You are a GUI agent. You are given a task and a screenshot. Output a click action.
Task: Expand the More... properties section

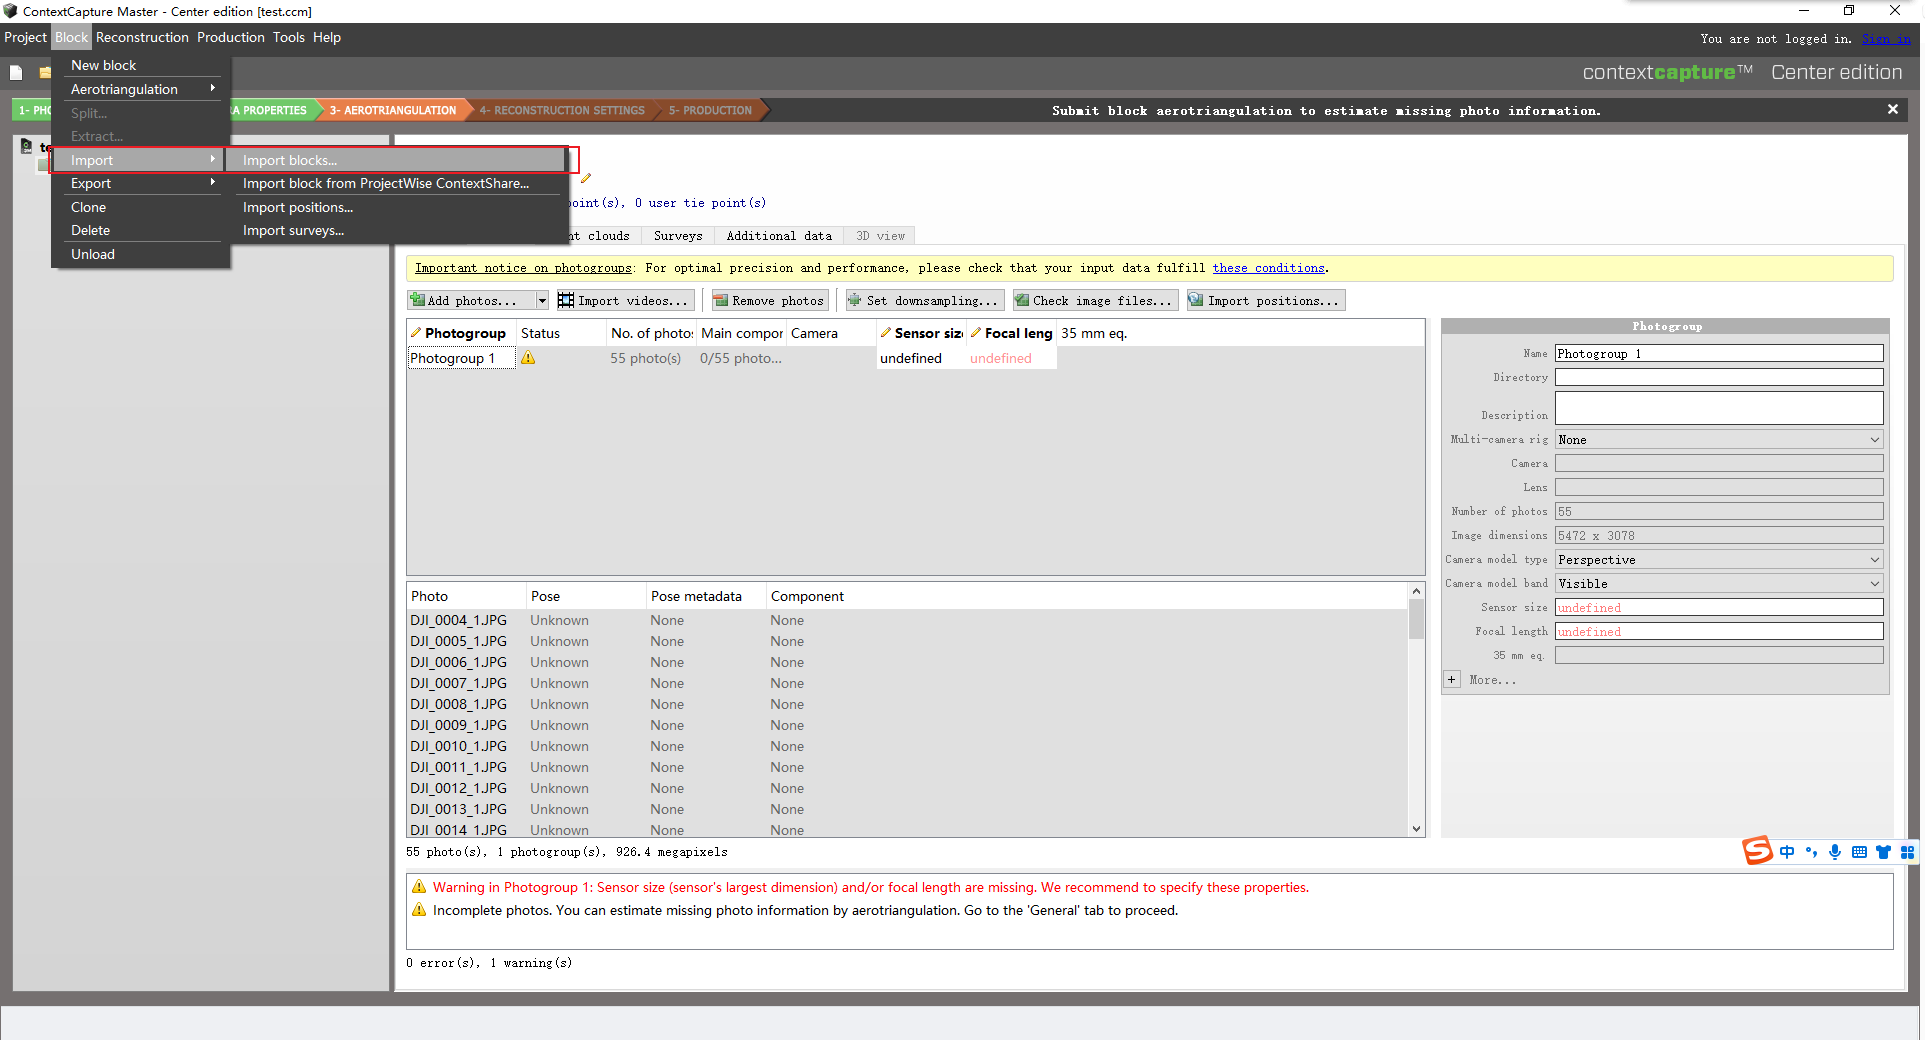click(1452, 680)
